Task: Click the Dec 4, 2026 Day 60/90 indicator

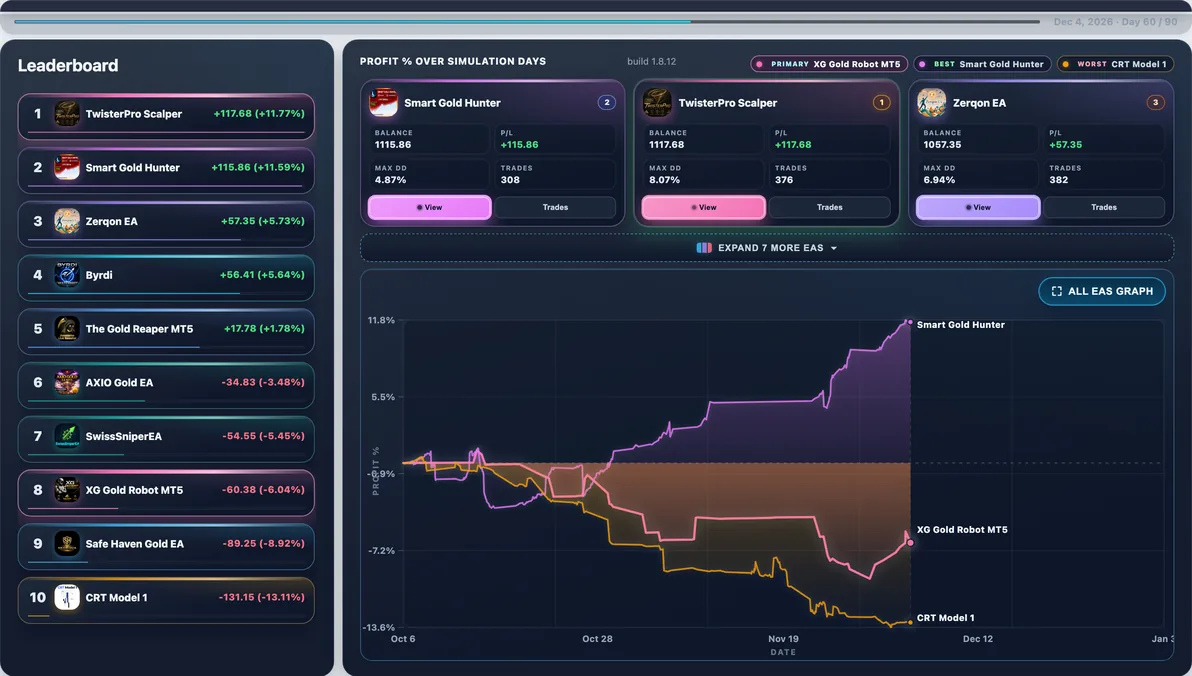Action: (x=1115, y=22)
